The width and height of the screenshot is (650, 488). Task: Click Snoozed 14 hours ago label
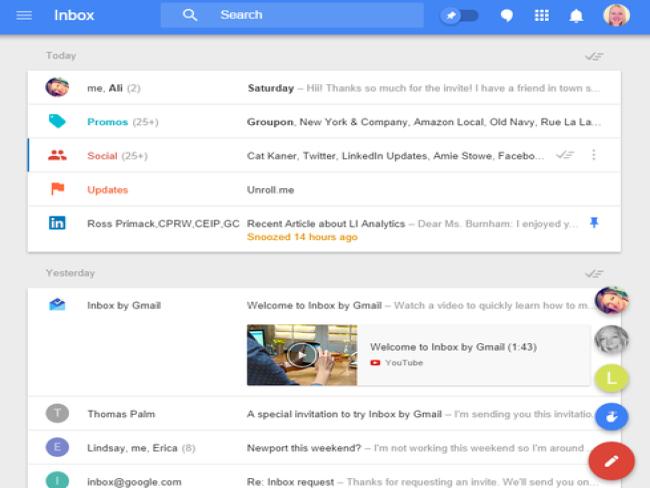302,237
